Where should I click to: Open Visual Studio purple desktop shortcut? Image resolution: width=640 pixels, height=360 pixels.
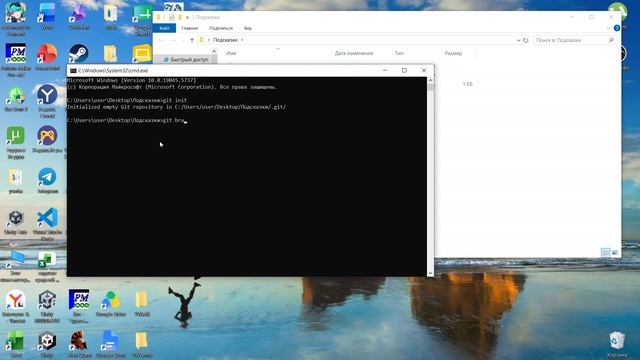[79, 13]
